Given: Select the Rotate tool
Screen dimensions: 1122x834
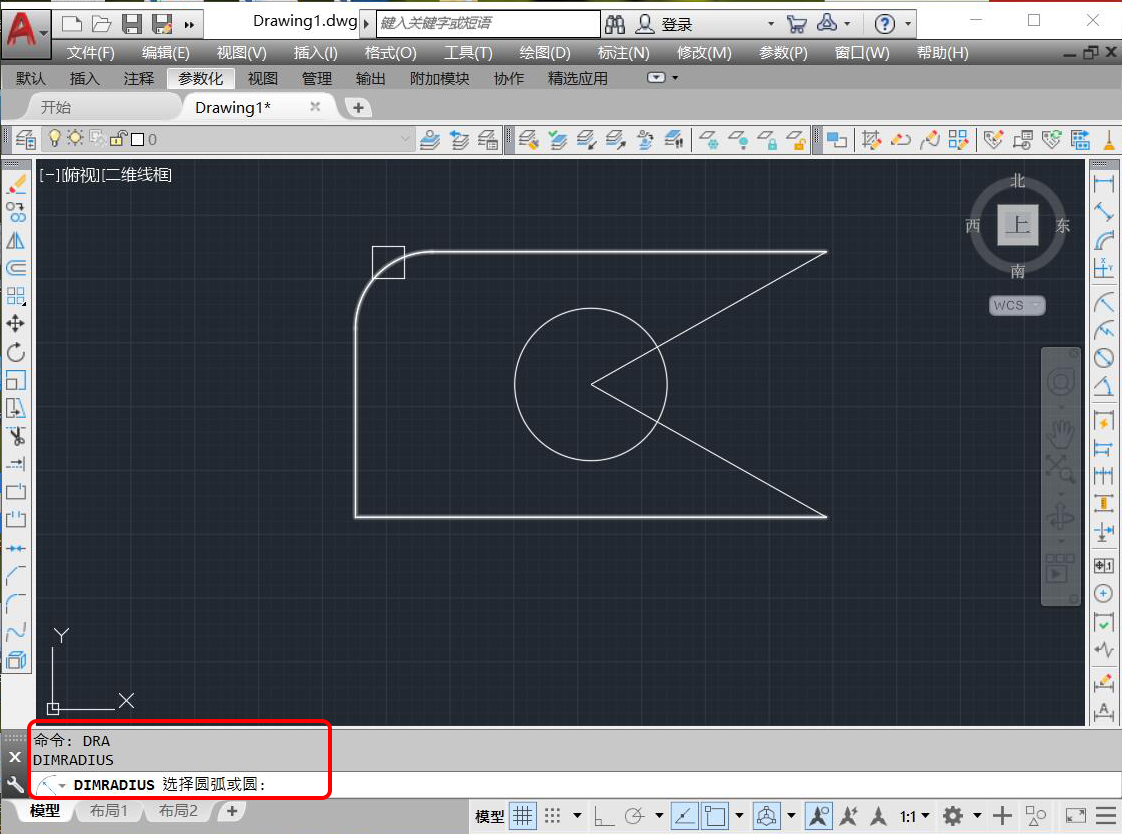Looking at the screenshot, I should point(16,352).
